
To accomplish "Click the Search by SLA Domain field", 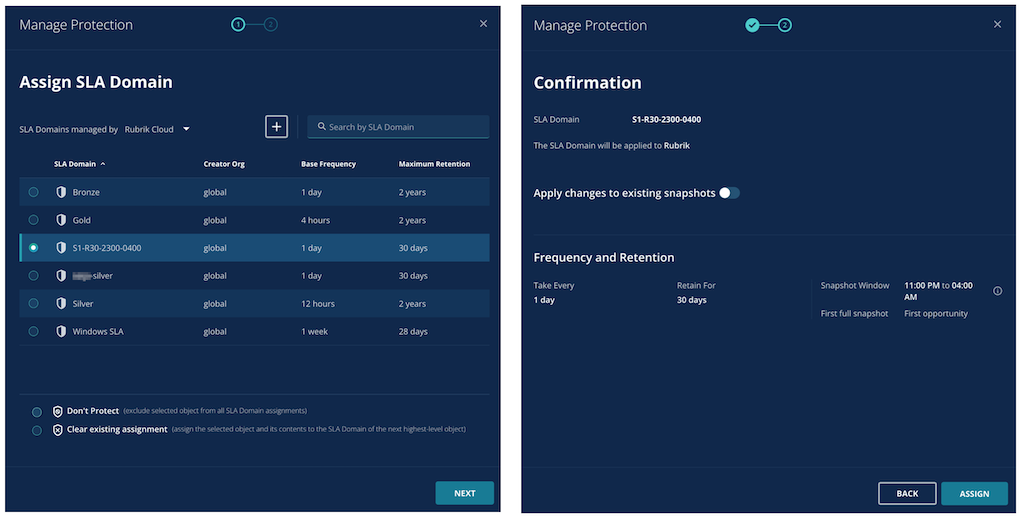I will coord(398,127).
